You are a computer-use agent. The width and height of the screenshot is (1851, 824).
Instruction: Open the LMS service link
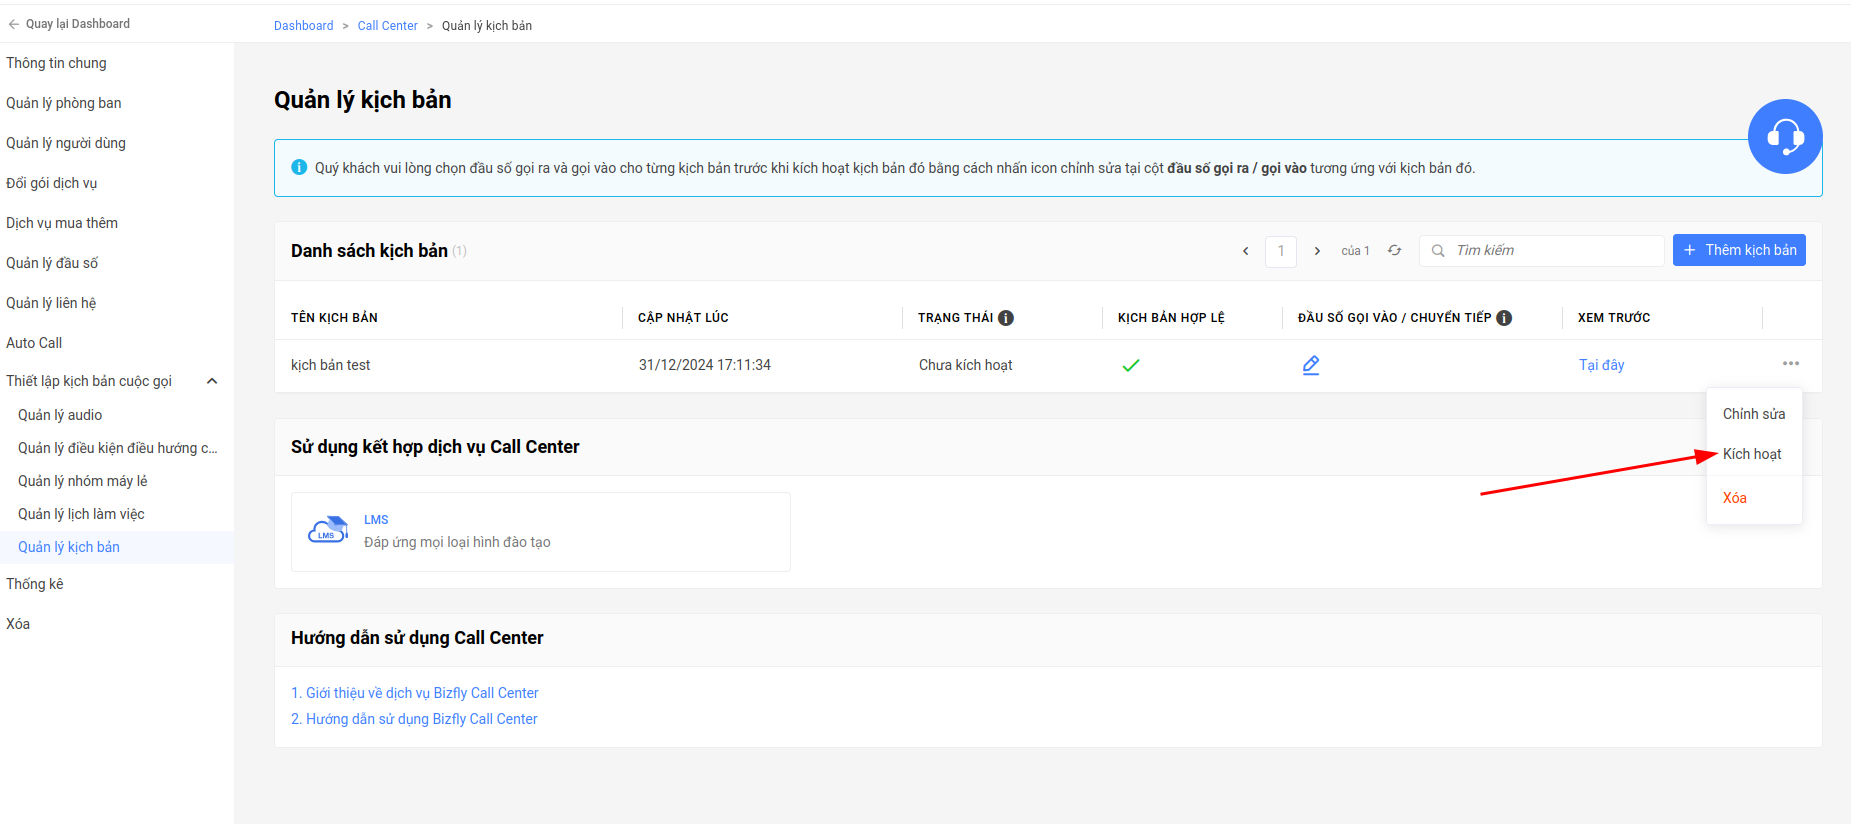click(x=376, y=520)
